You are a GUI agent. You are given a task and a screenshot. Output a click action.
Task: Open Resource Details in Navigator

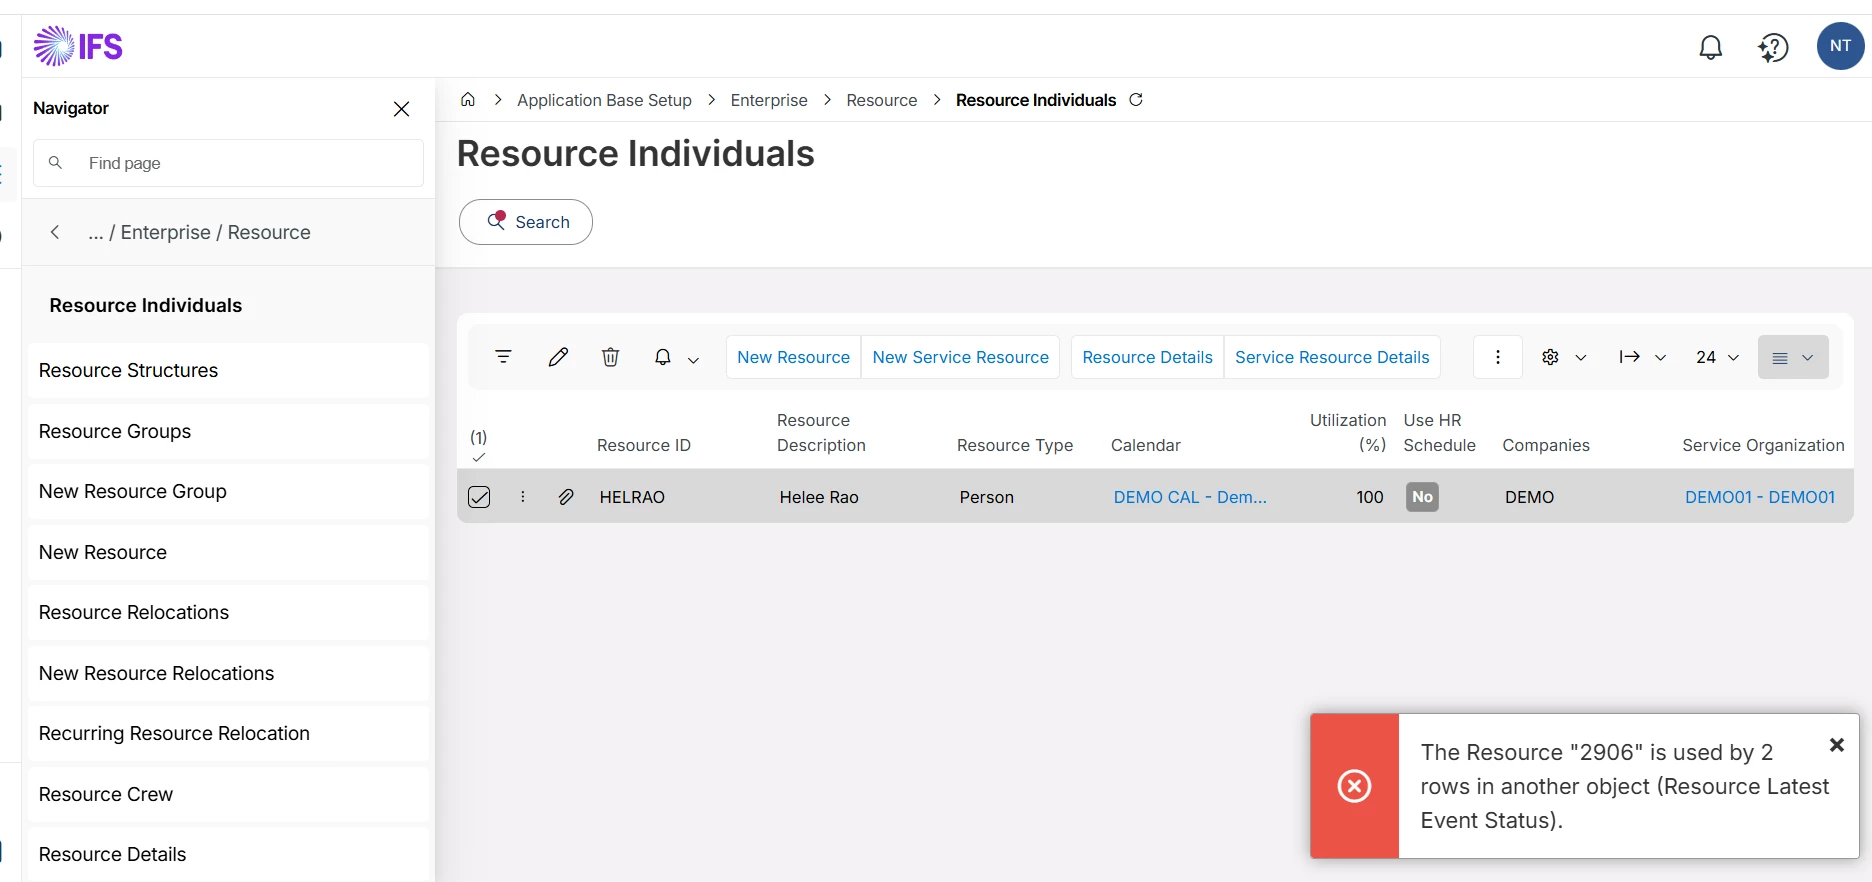click(228, 854)
